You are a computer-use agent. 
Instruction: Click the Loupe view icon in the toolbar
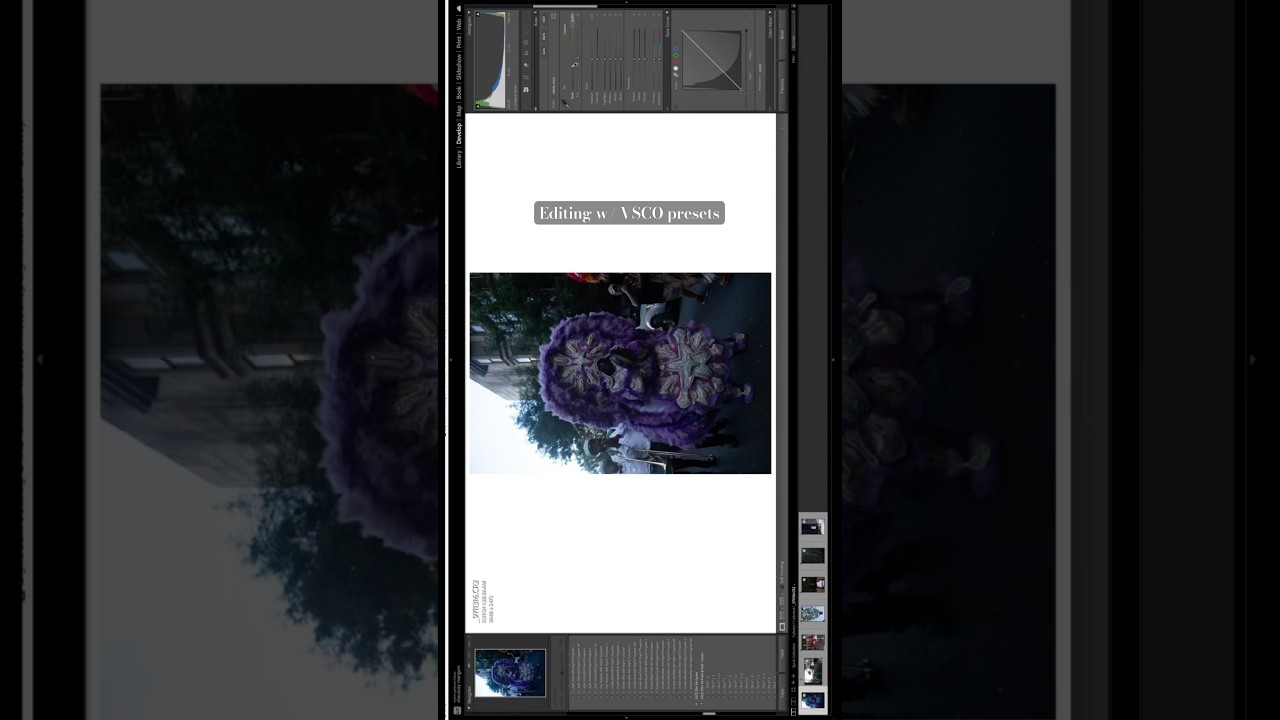[x=782, y=626]
